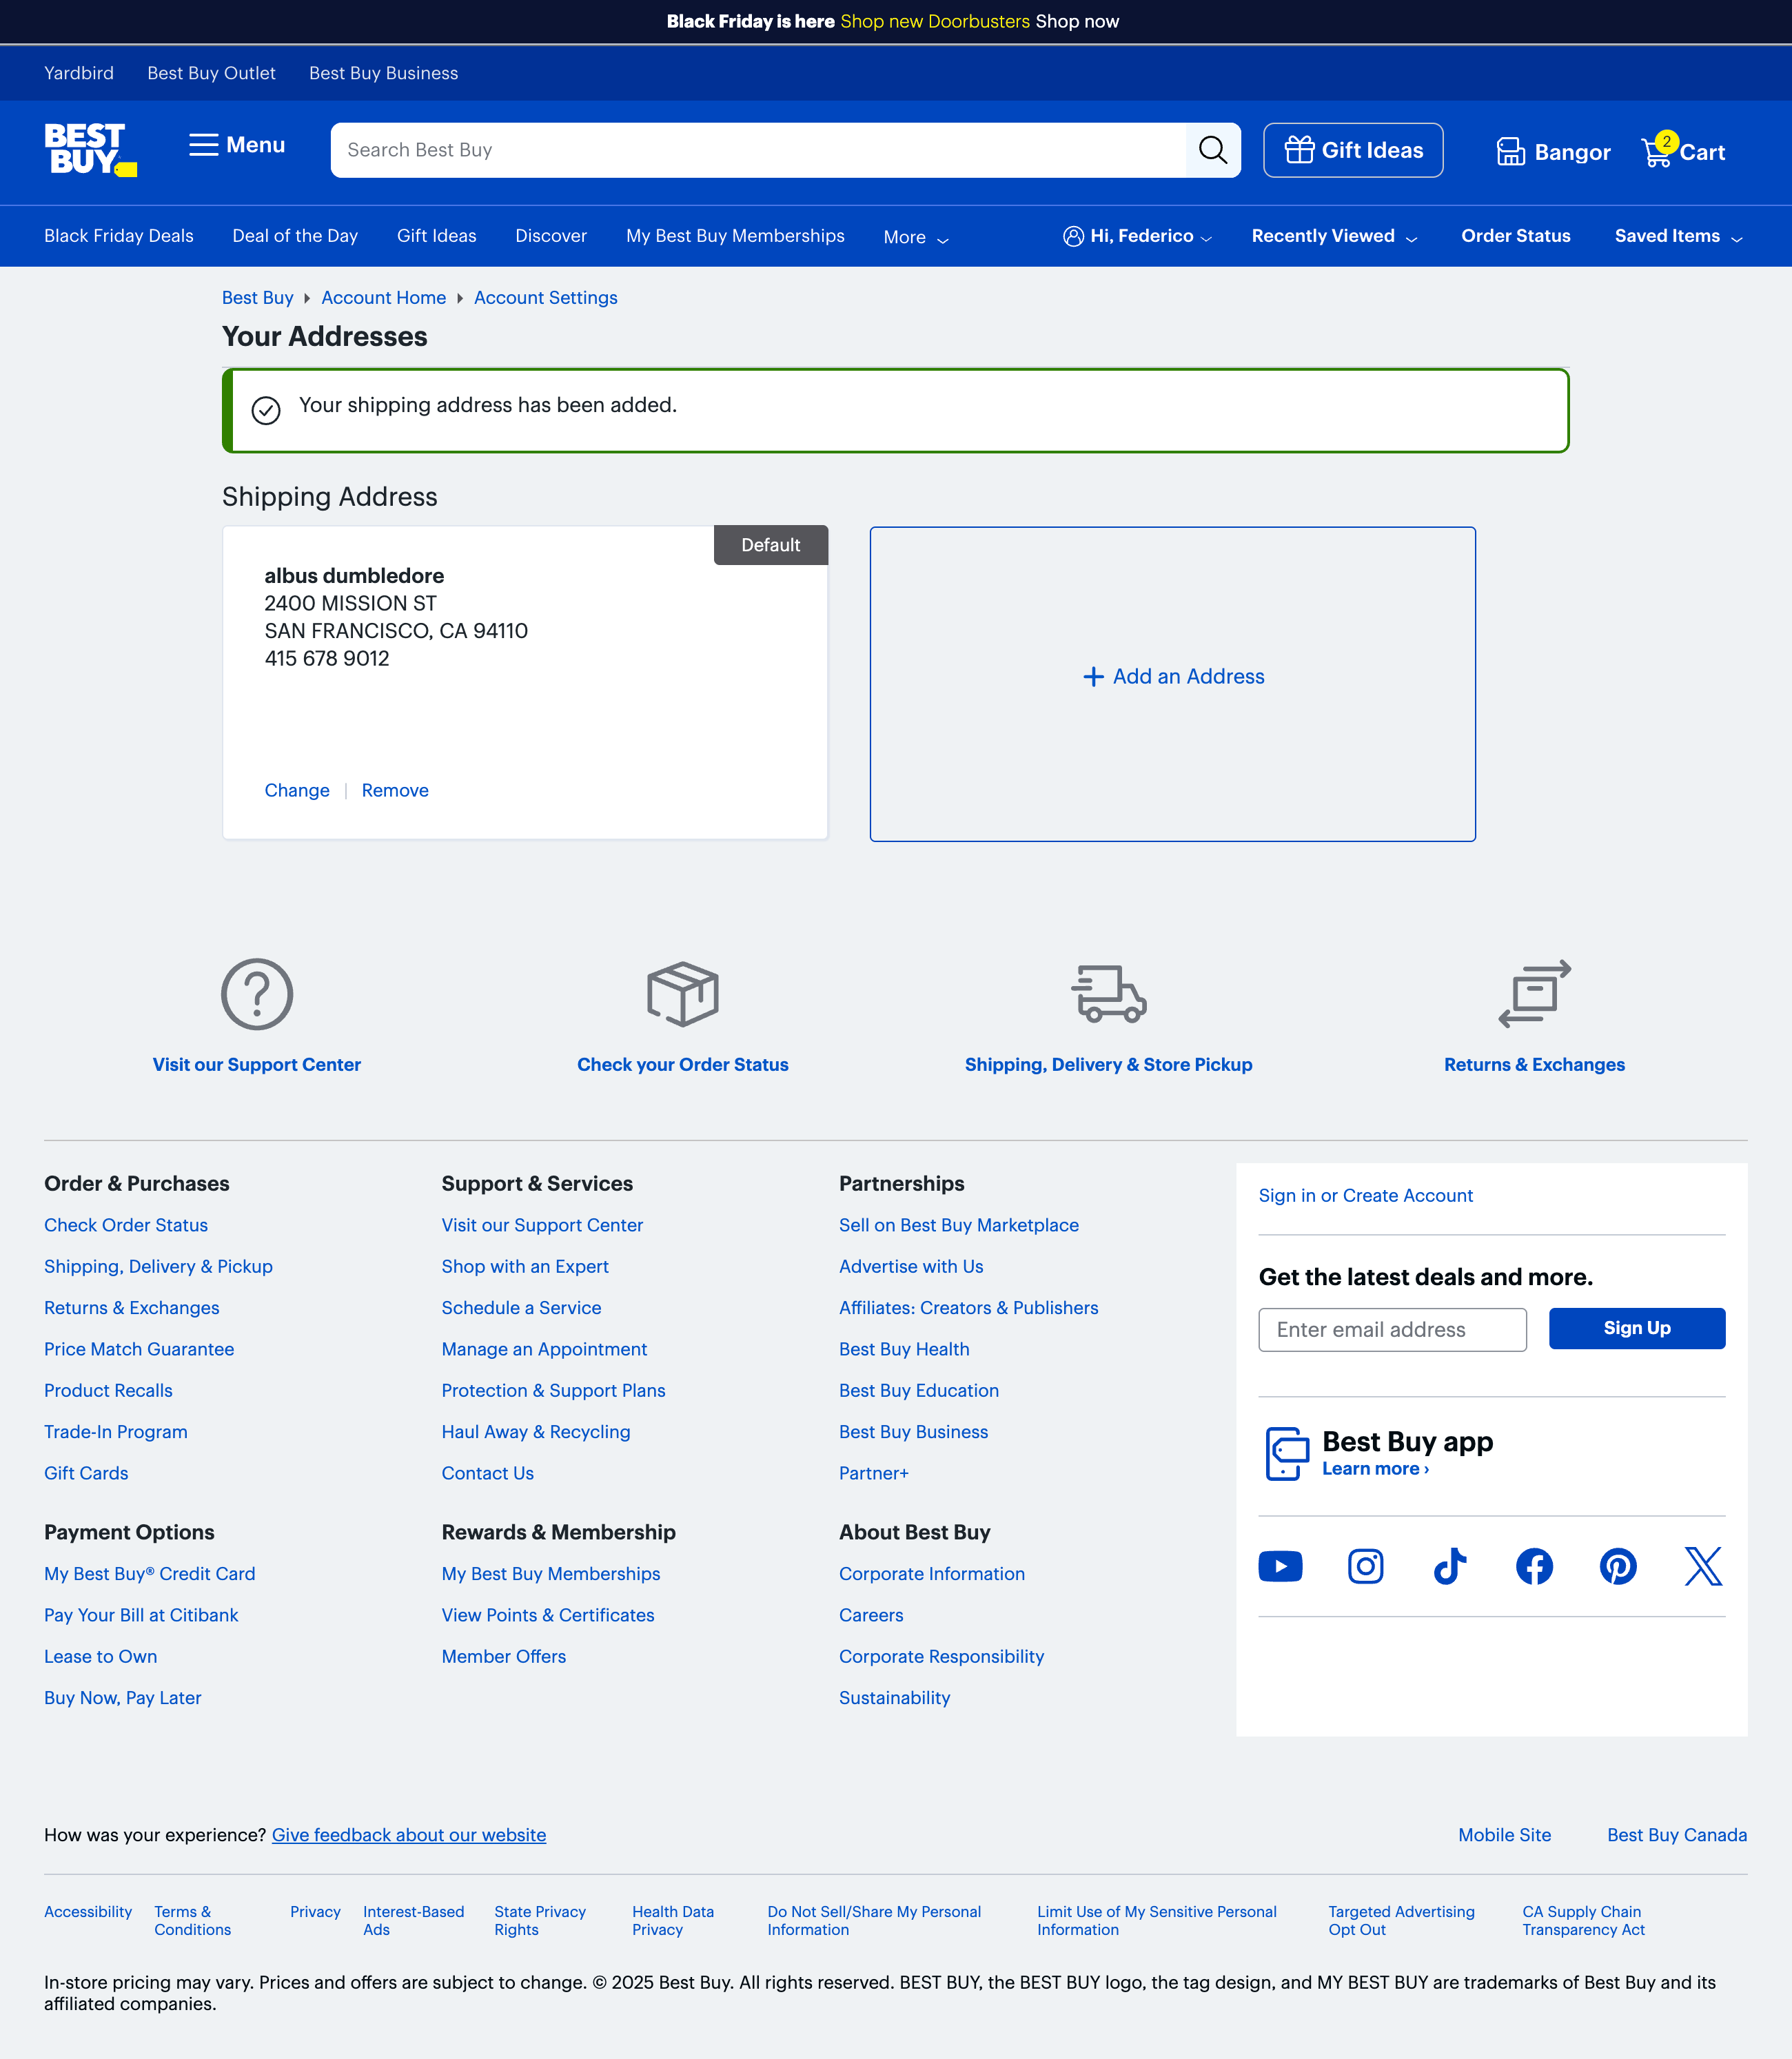Click the Pinterest social icon
Screen dimensions: 1792x2059
(1618, 1566)
